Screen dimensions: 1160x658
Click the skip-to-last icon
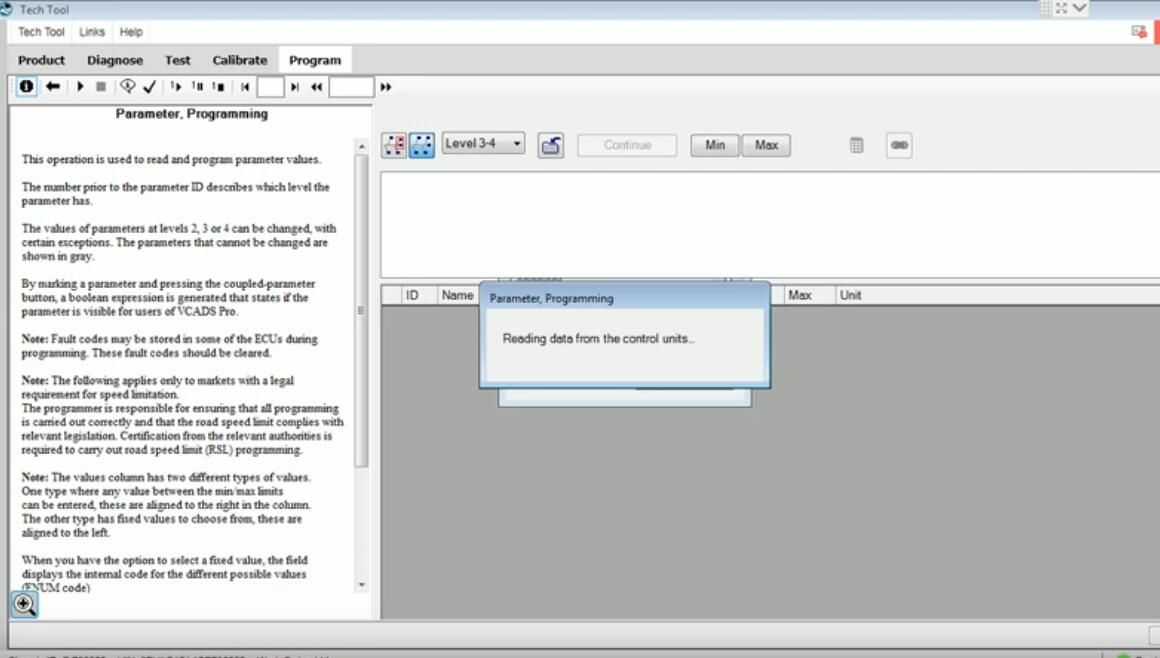294,87
